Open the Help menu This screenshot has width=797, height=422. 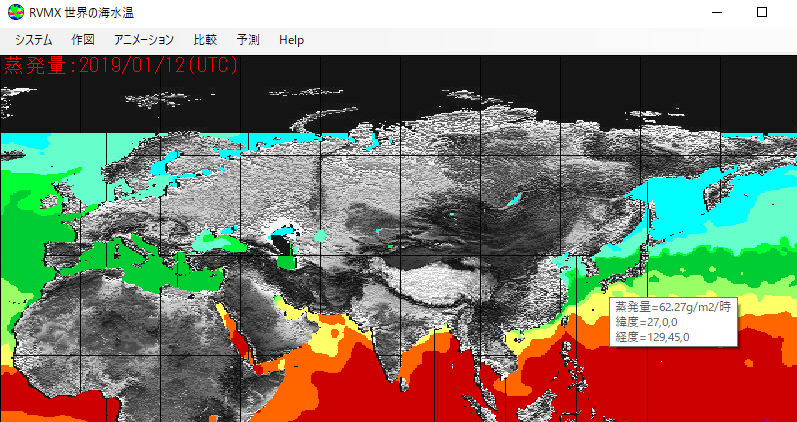(x=292, y=40)
